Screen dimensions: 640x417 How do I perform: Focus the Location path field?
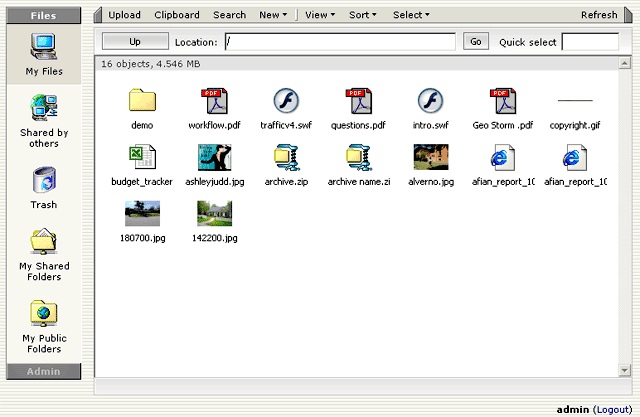340,42
